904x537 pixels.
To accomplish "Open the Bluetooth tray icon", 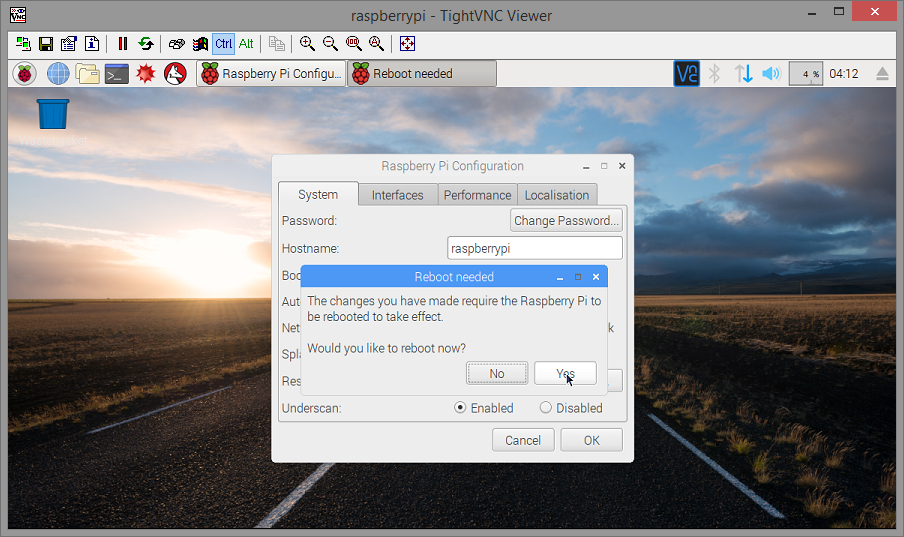I will click(715, 74).
